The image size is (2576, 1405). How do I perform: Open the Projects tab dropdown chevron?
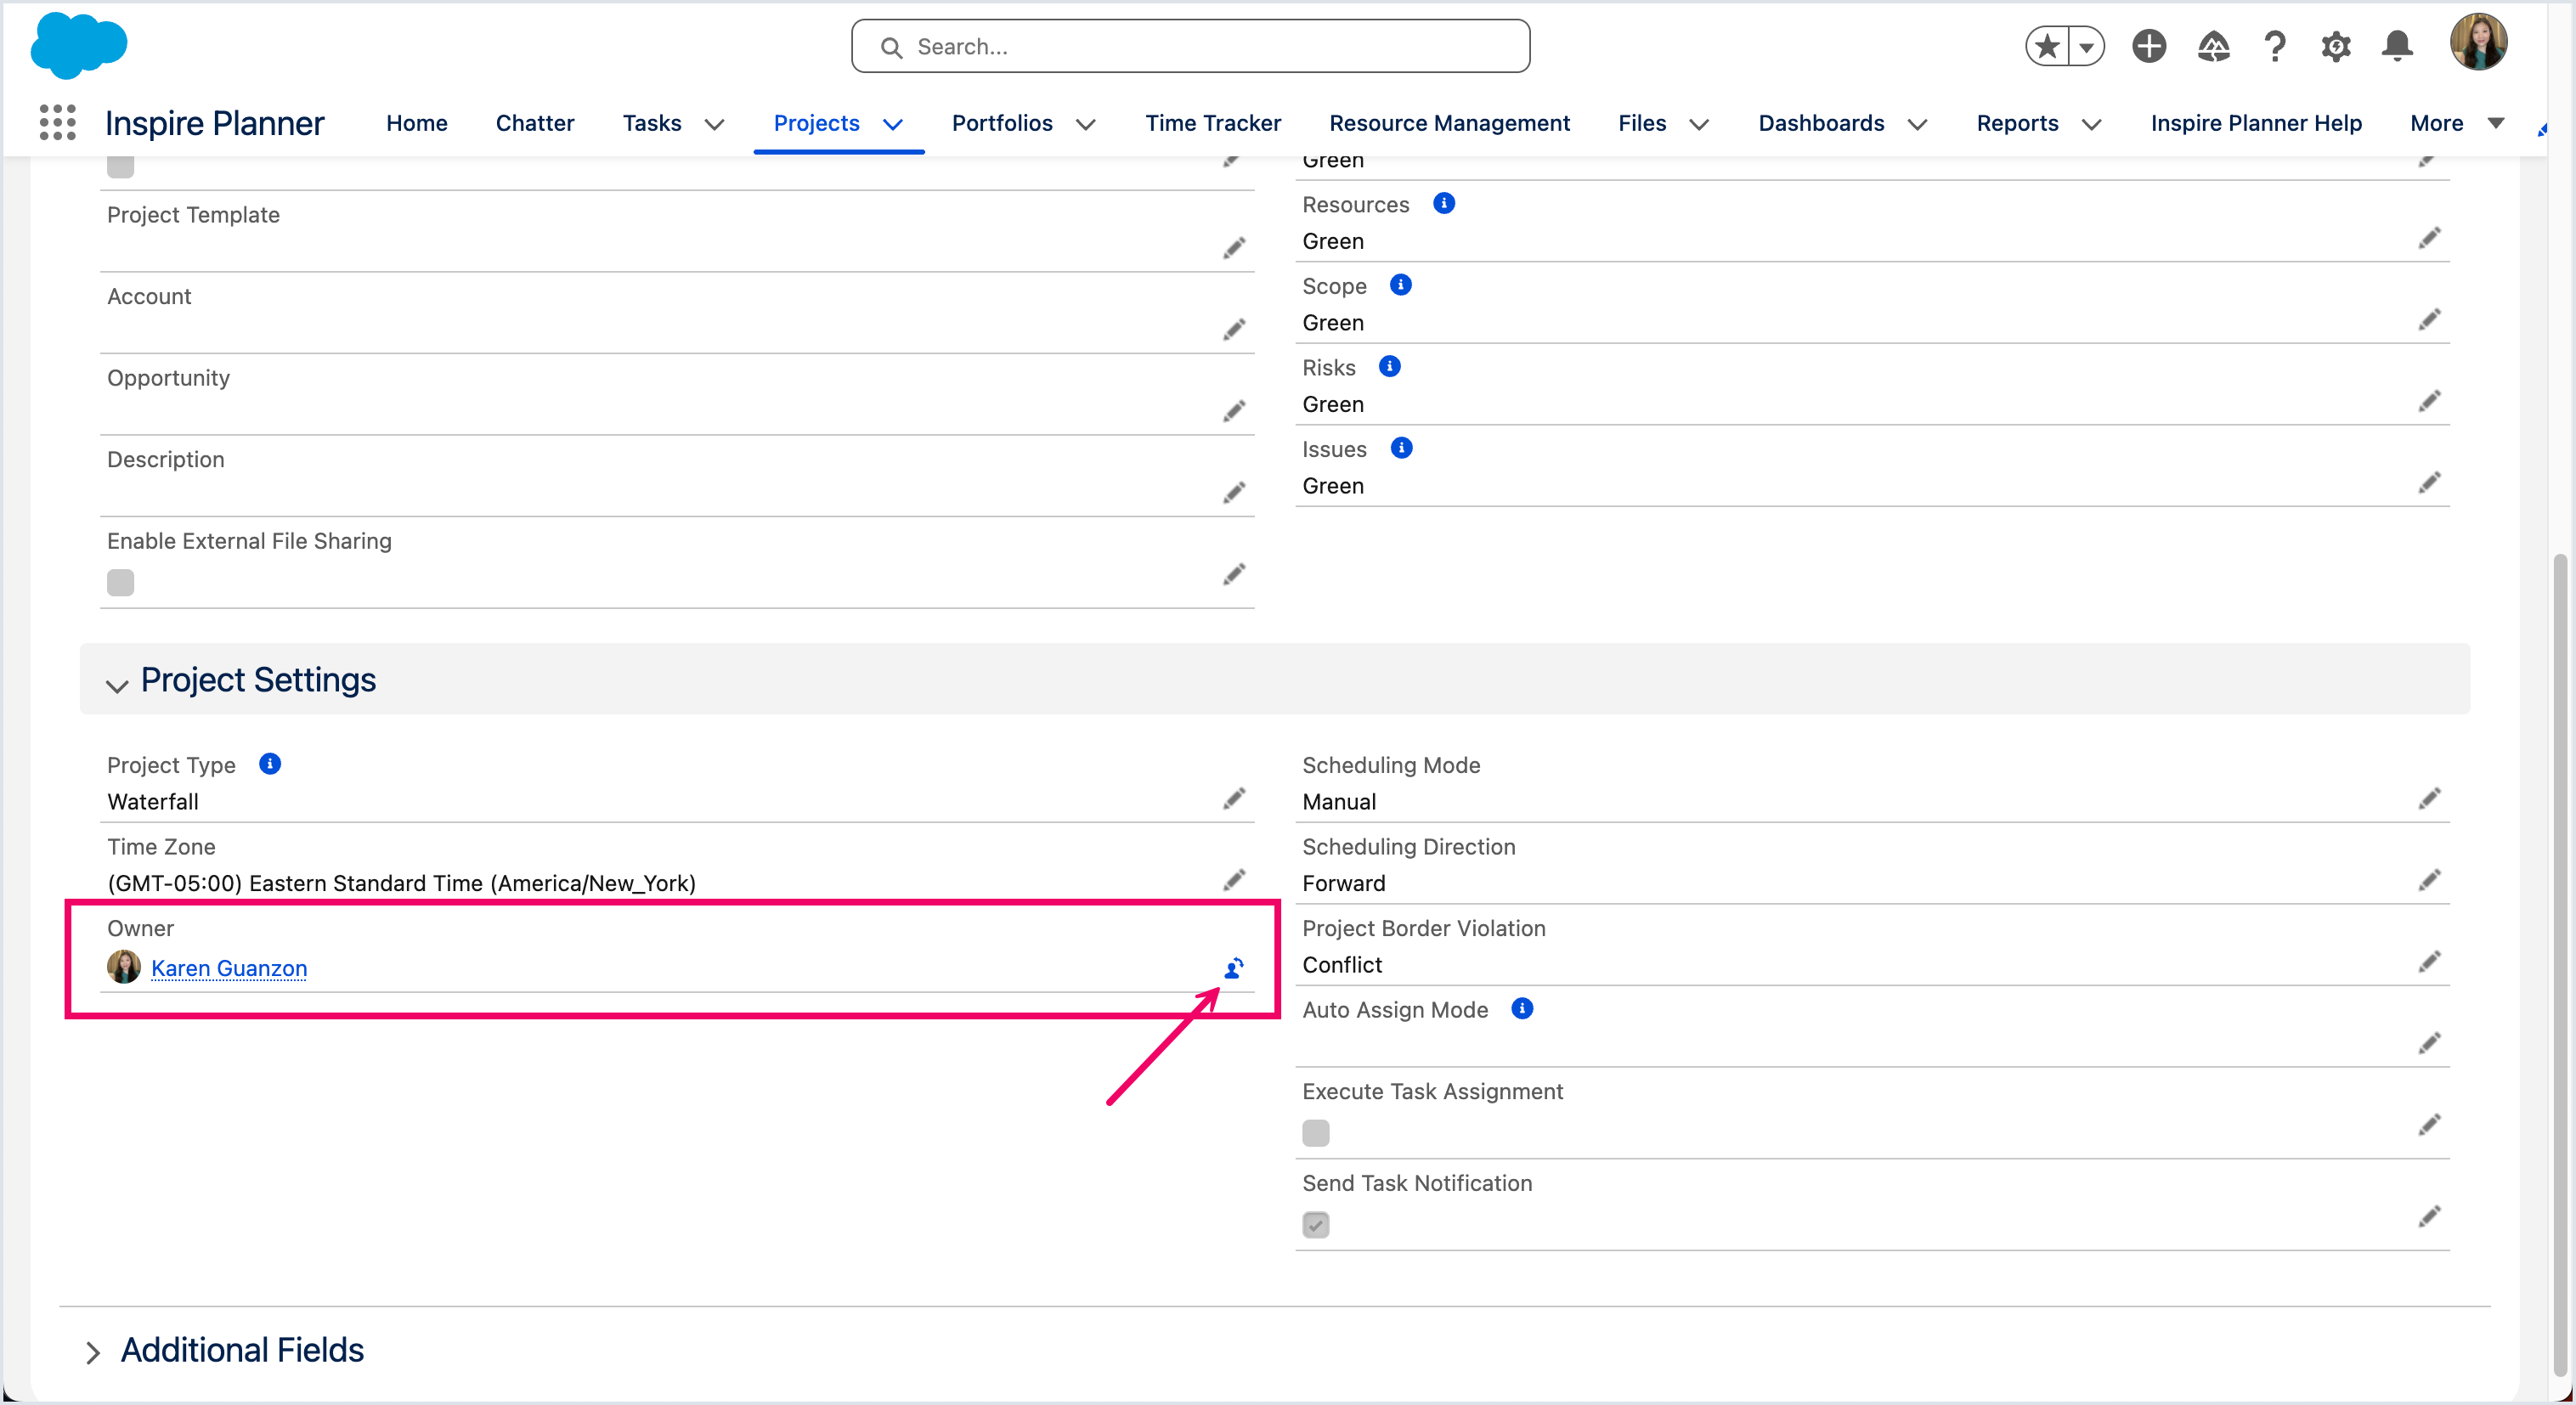[892, 124]
